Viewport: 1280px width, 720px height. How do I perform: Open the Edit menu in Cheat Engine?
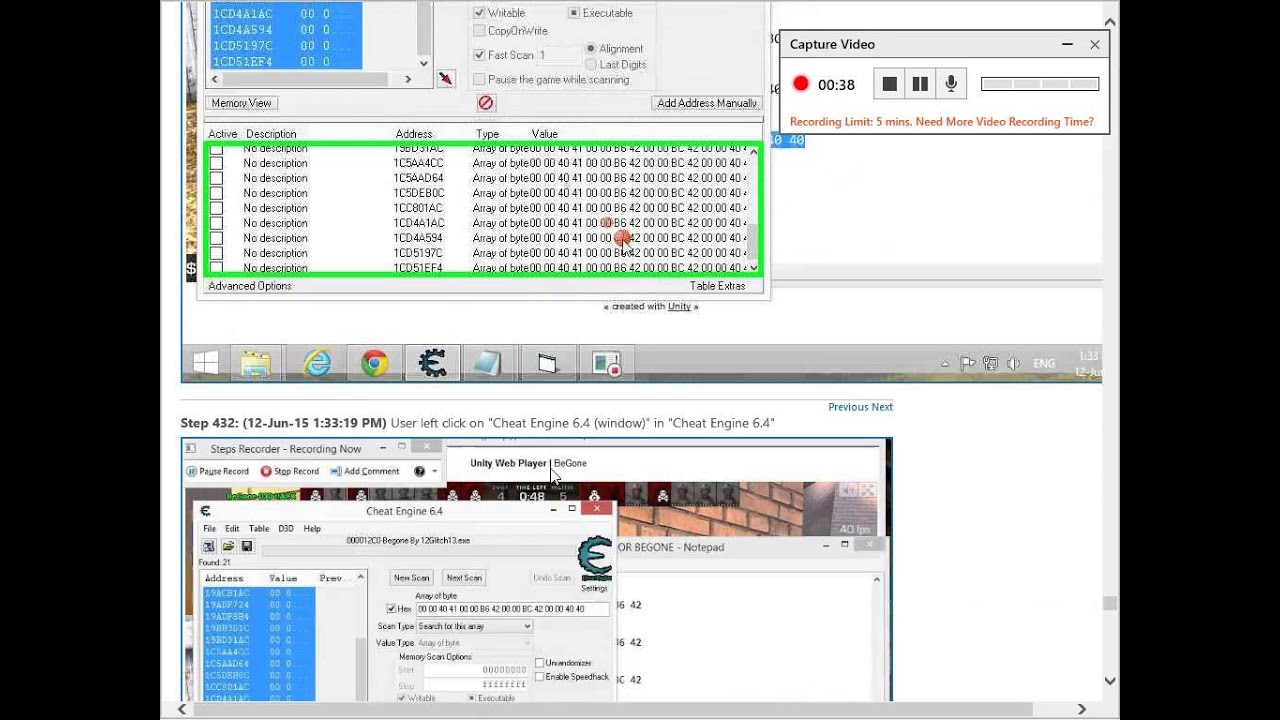coord(232,528)
